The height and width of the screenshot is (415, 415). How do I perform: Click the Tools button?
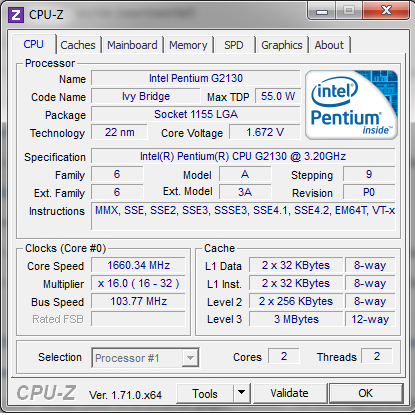pos(205,394)
